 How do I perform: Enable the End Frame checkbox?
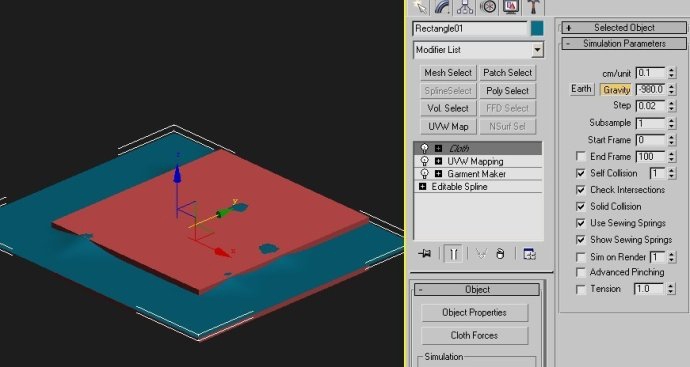581,156
